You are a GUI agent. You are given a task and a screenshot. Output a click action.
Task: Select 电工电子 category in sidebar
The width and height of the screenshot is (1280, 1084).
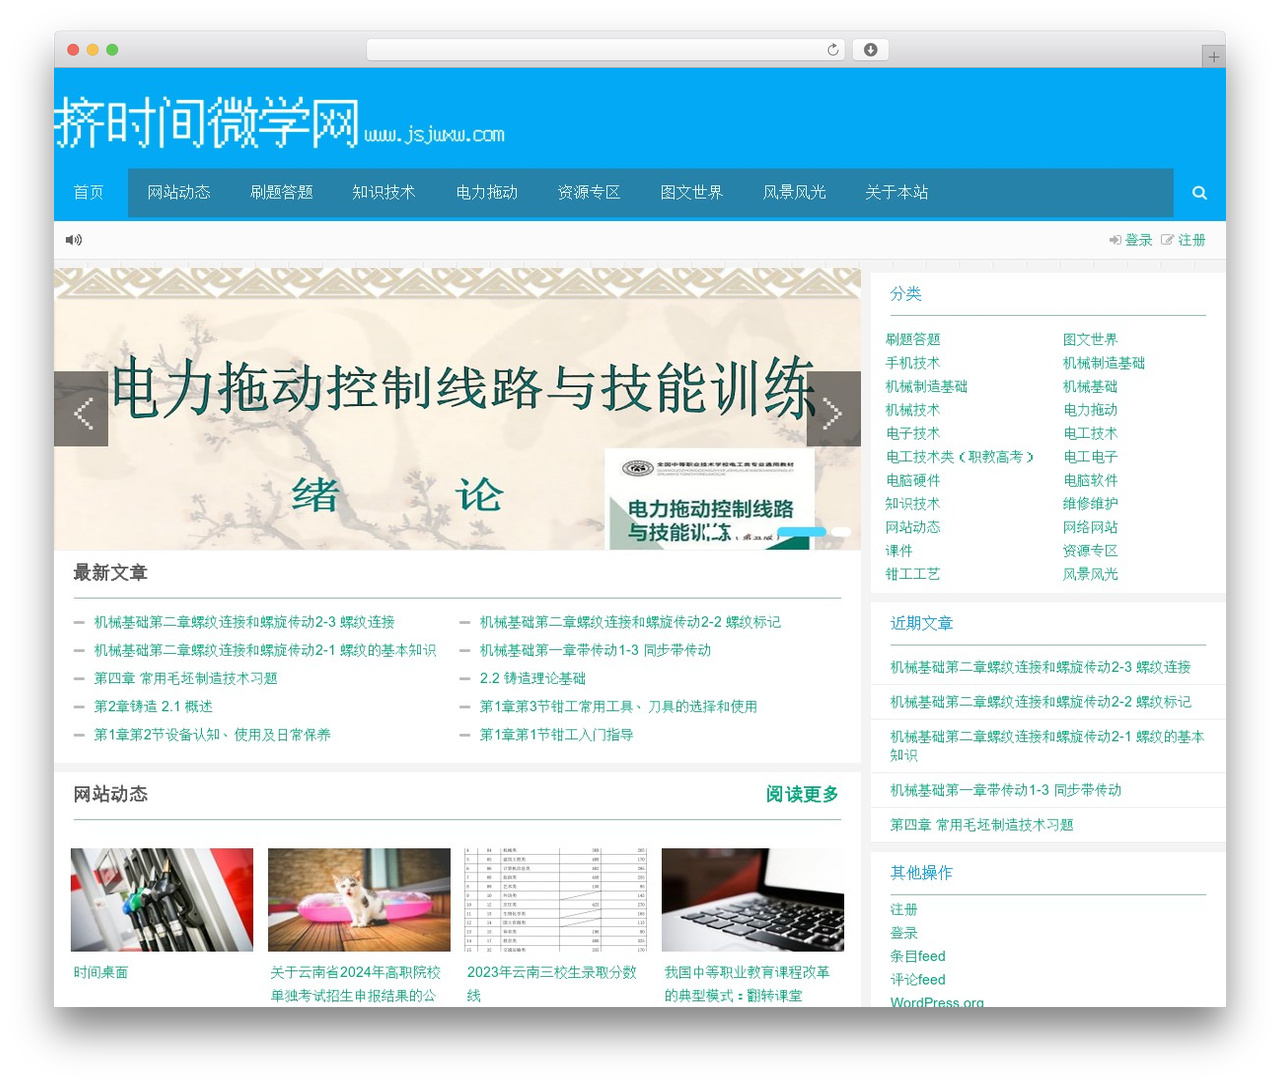pyautogui.click(x=1090, y=456)
